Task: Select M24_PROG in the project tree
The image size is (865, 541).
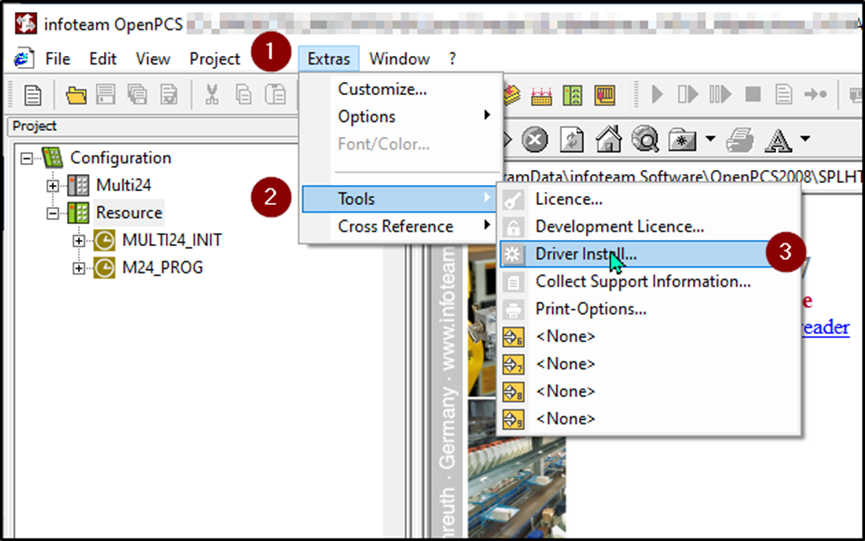Action: click(x=162, y=268)
